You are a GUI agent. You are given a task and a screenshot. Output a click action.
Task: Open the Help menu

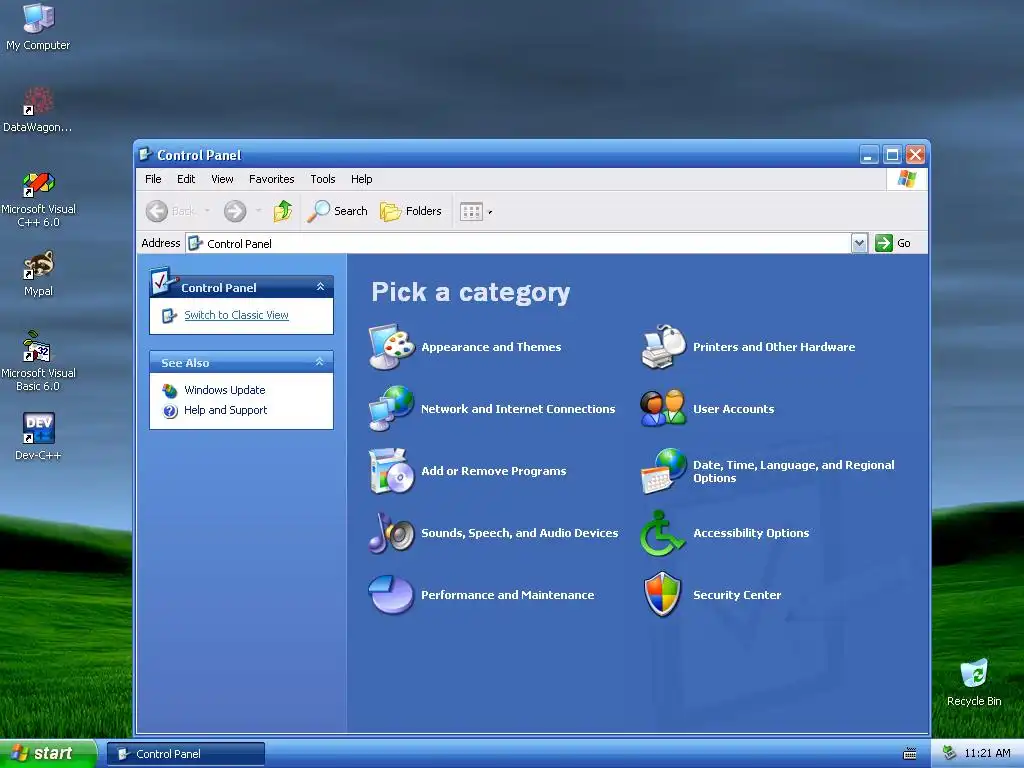pos(361,179)
